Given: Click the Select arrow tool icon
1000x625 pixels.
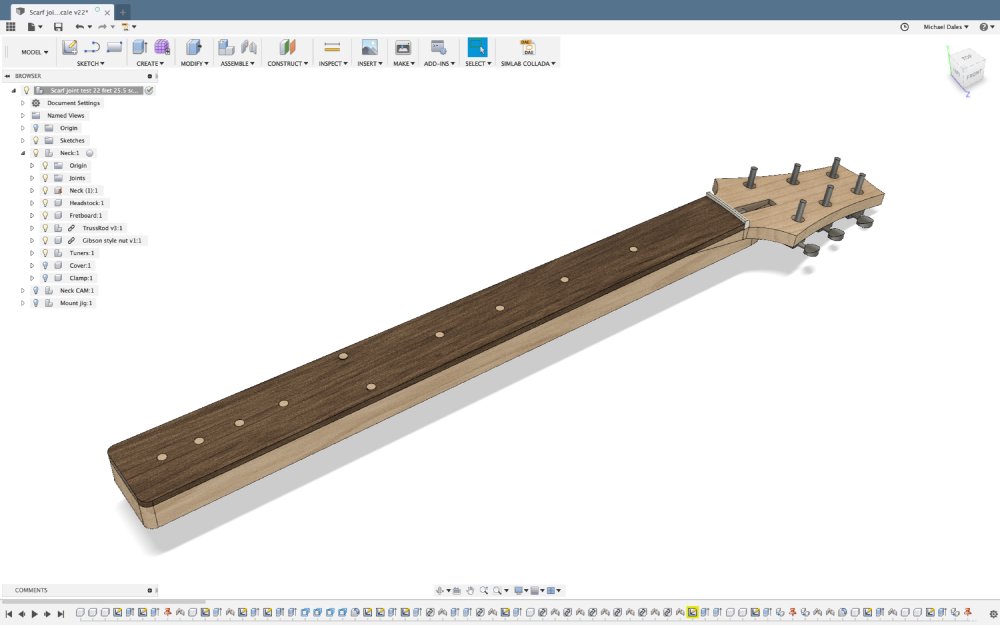Looking at the screenshot, I should click(477, 47).
